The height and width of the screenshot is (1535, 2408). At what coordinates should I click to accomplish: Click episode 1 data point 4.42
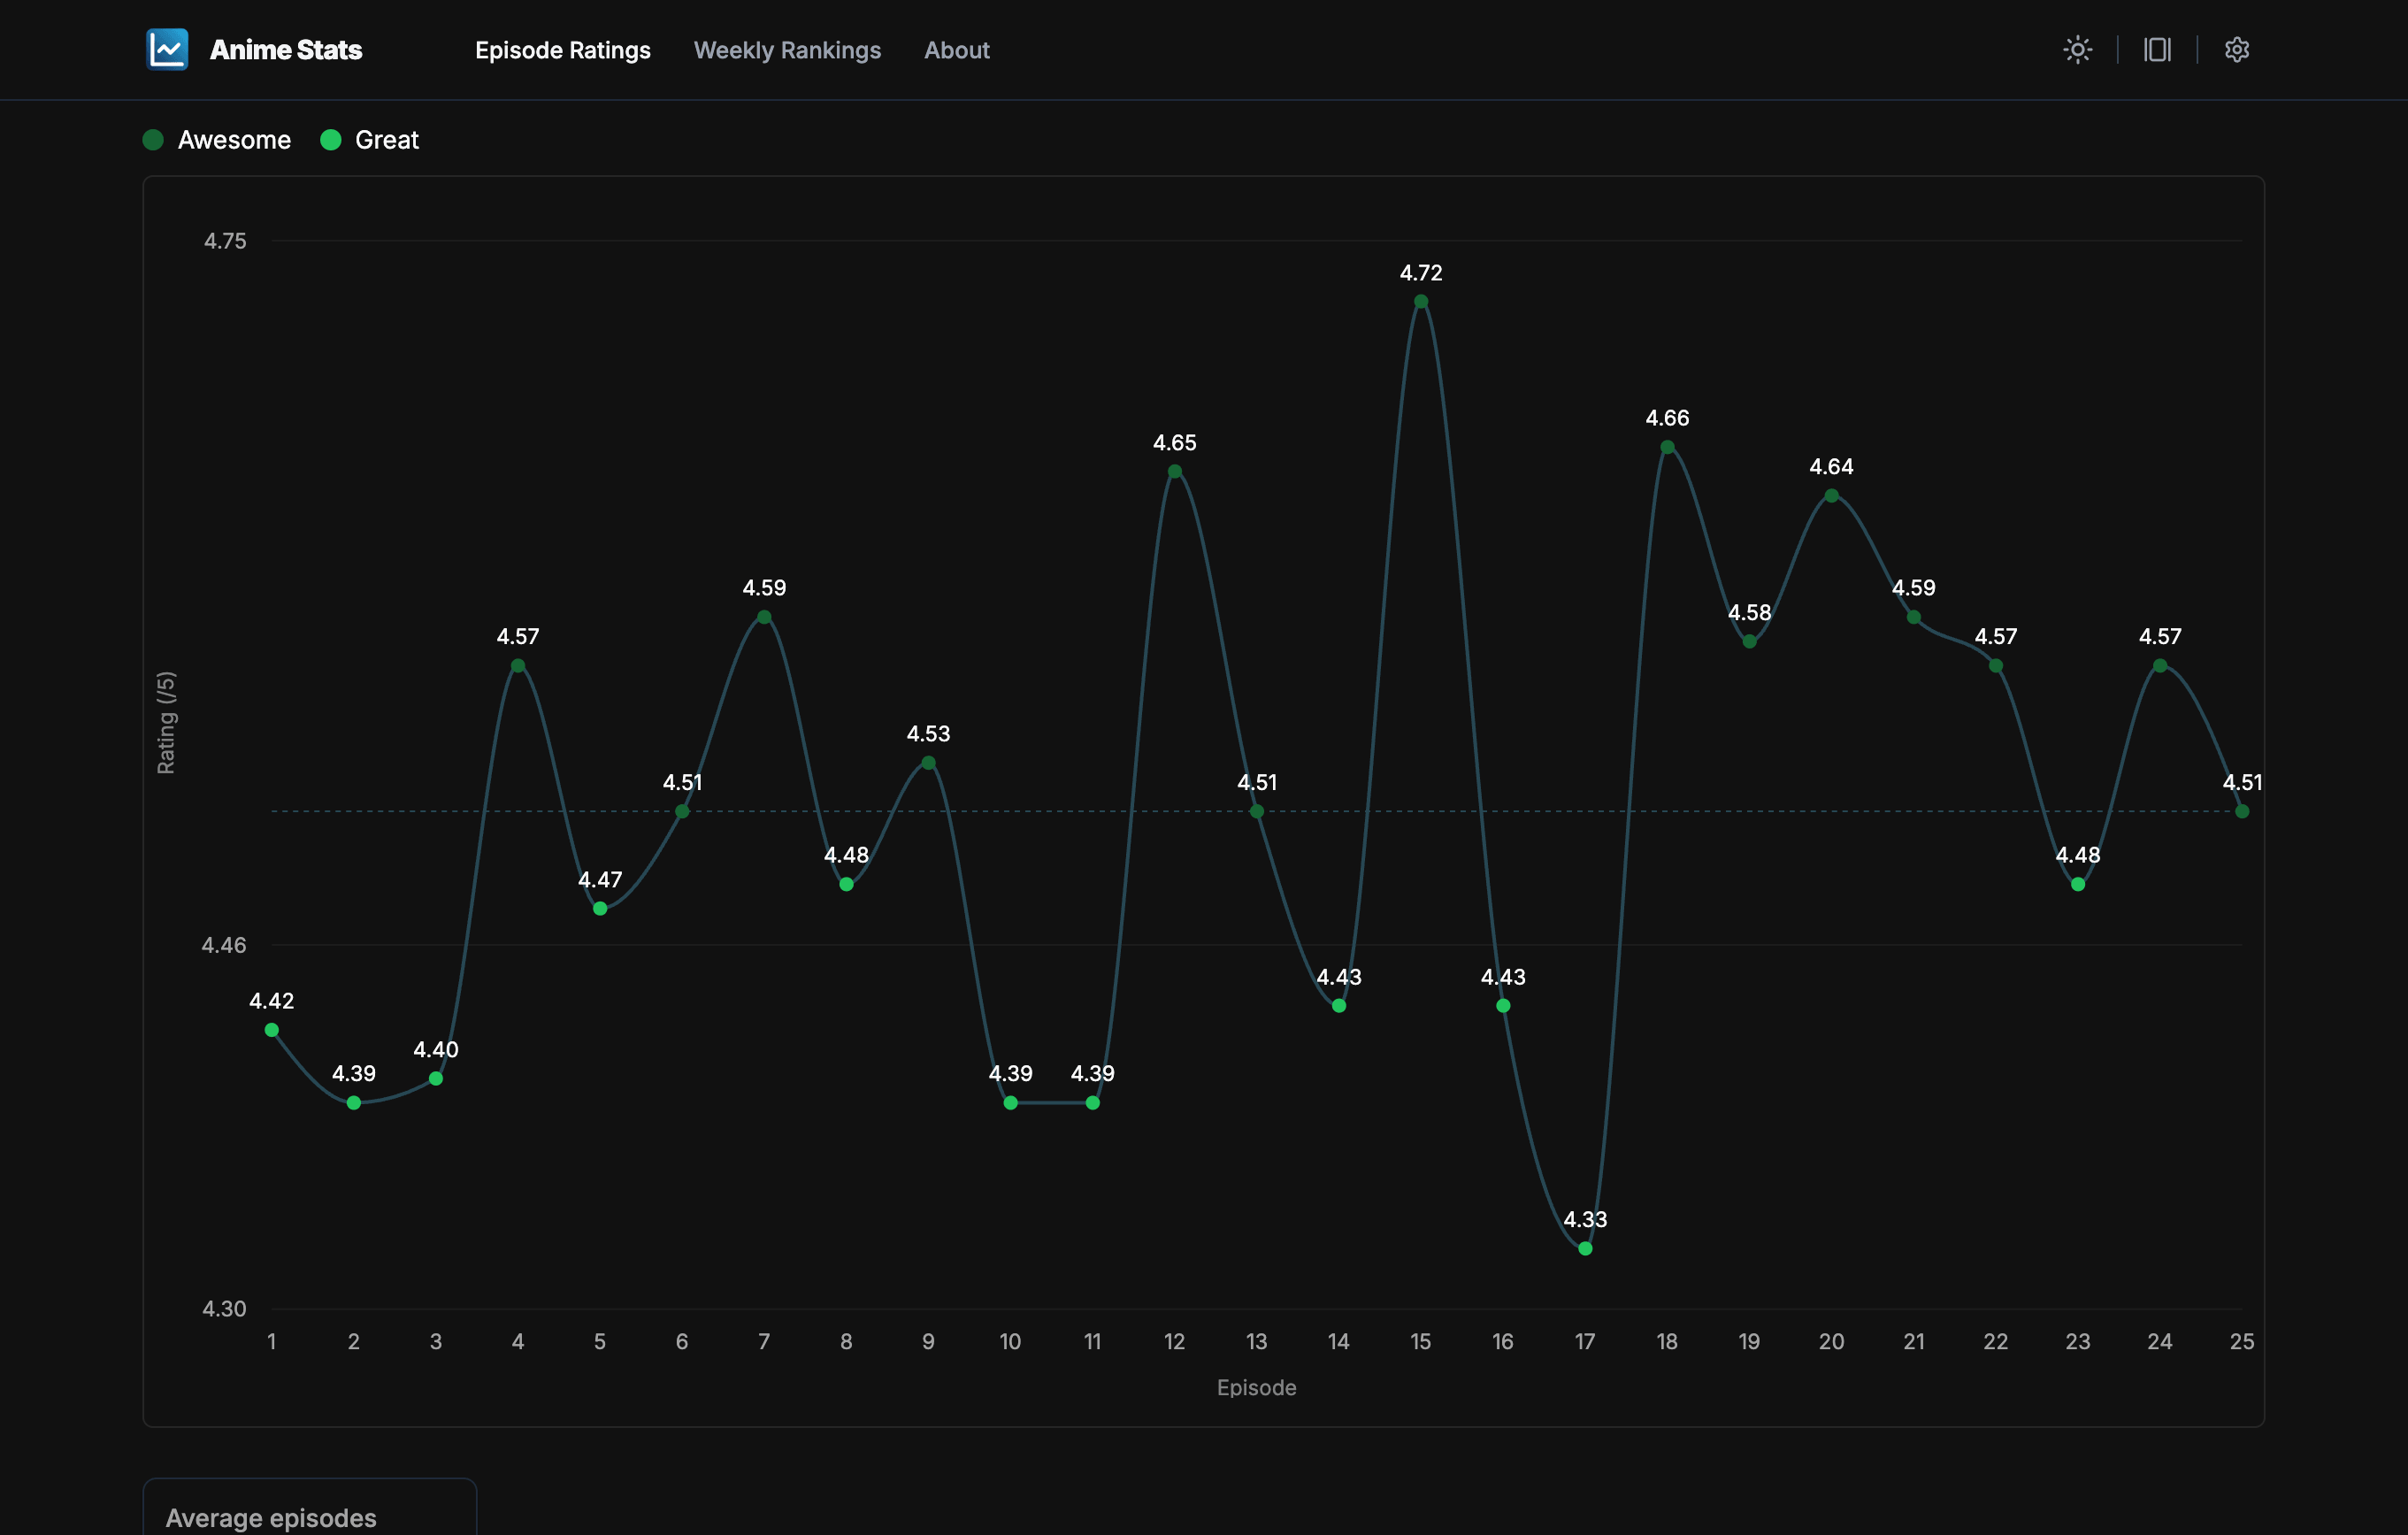pos(271,1030)
